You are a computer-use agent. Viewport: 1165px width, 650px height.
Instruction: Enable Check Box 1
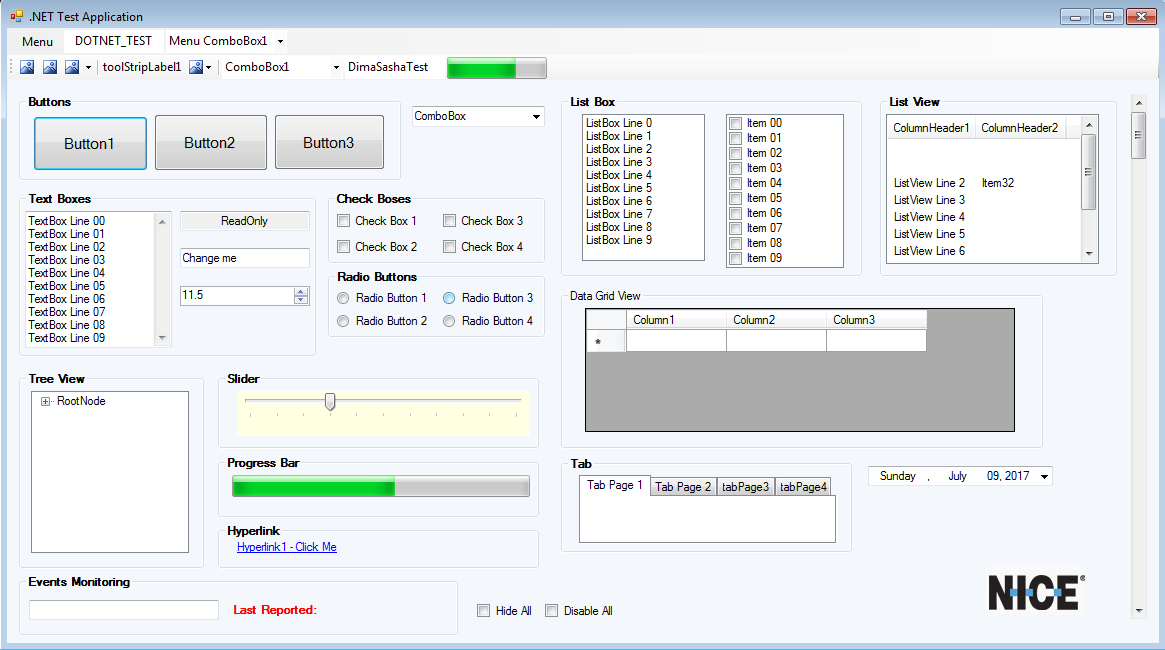click(x=344, y=221)
